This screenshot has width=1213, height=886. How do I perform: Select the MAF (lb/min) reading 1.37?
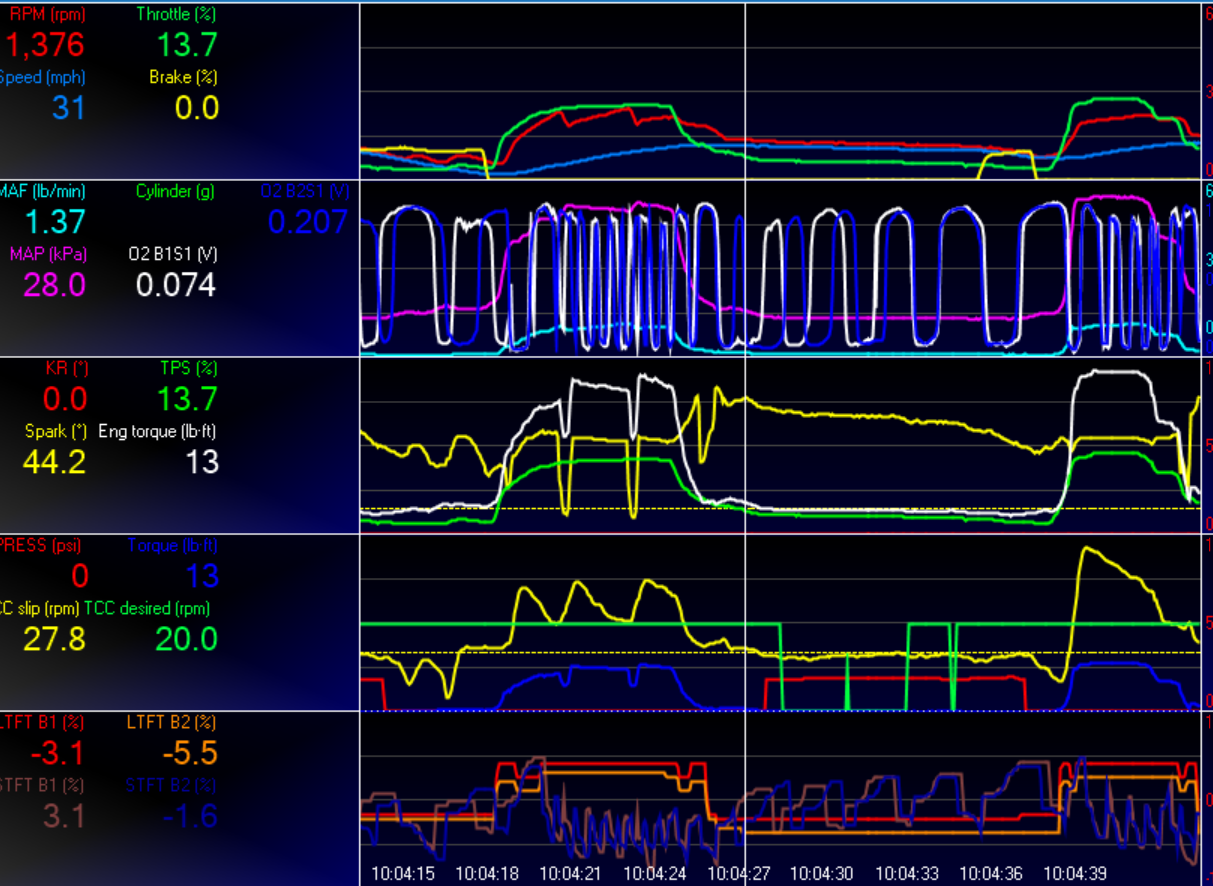point(55,222)
